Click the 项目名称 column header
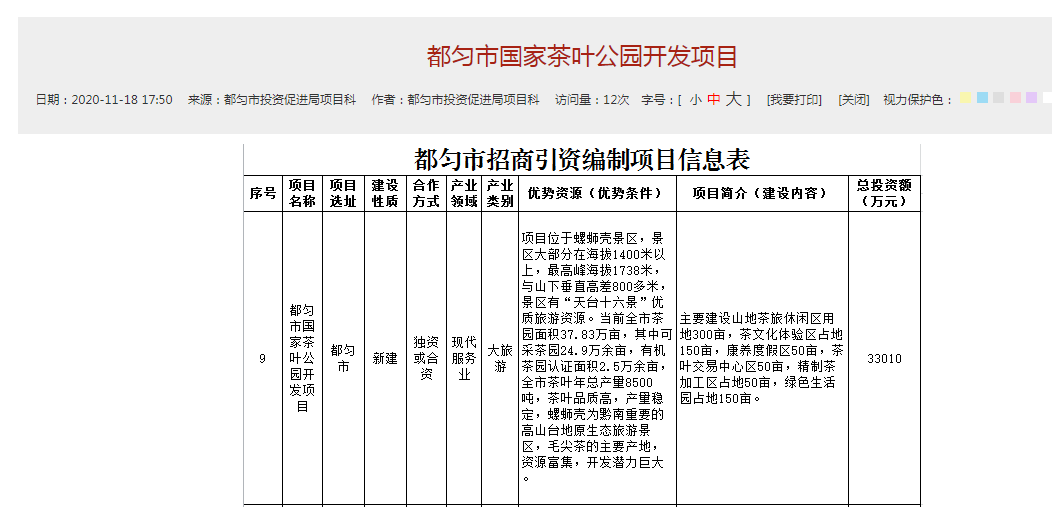 [x=303, y=193]
